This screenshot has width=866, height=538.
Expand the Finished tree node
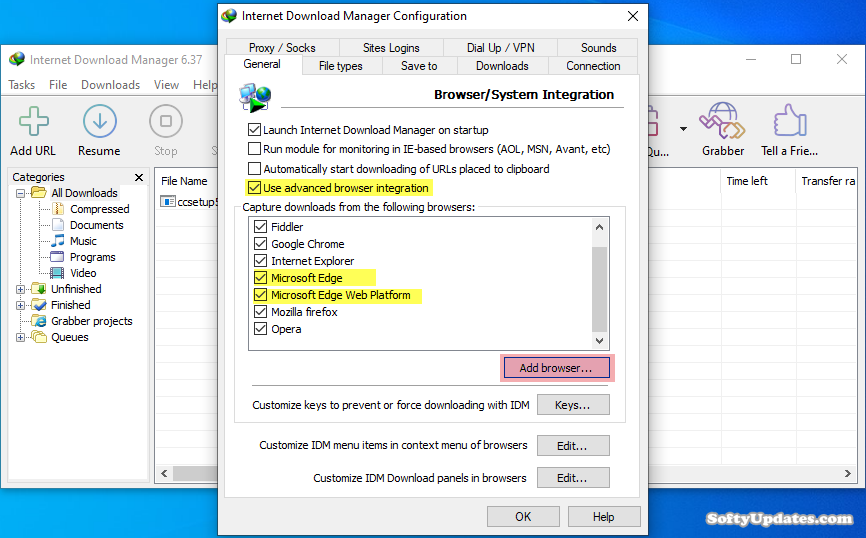click(x=20, y=305)
